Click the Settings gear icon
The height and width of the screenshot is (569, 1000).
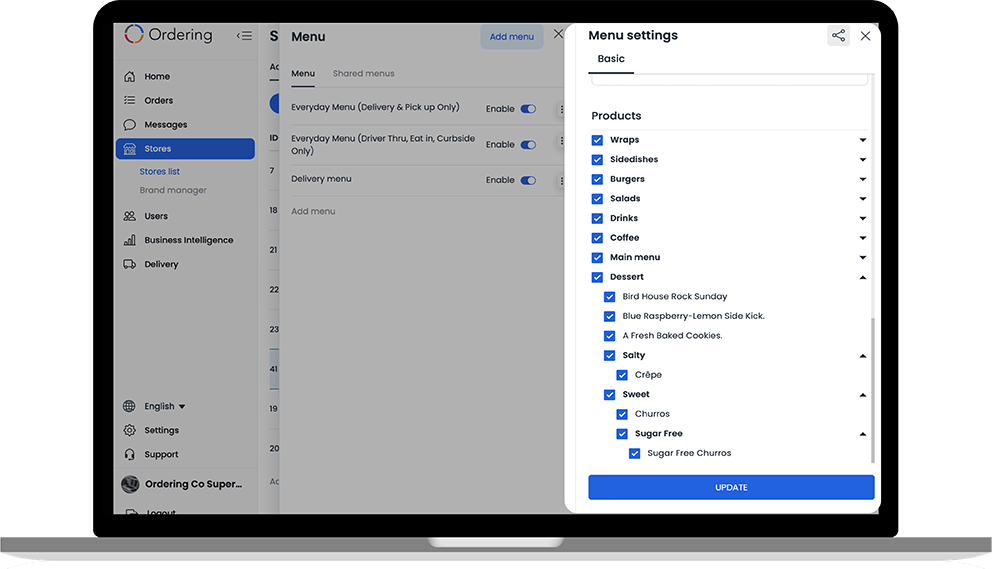(129, 431)
